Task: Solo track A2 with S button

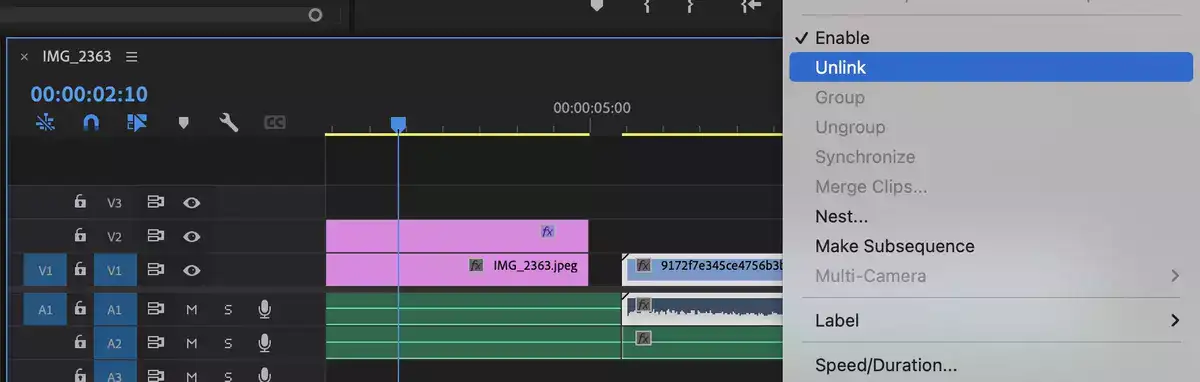Action: tap(228, 343)
